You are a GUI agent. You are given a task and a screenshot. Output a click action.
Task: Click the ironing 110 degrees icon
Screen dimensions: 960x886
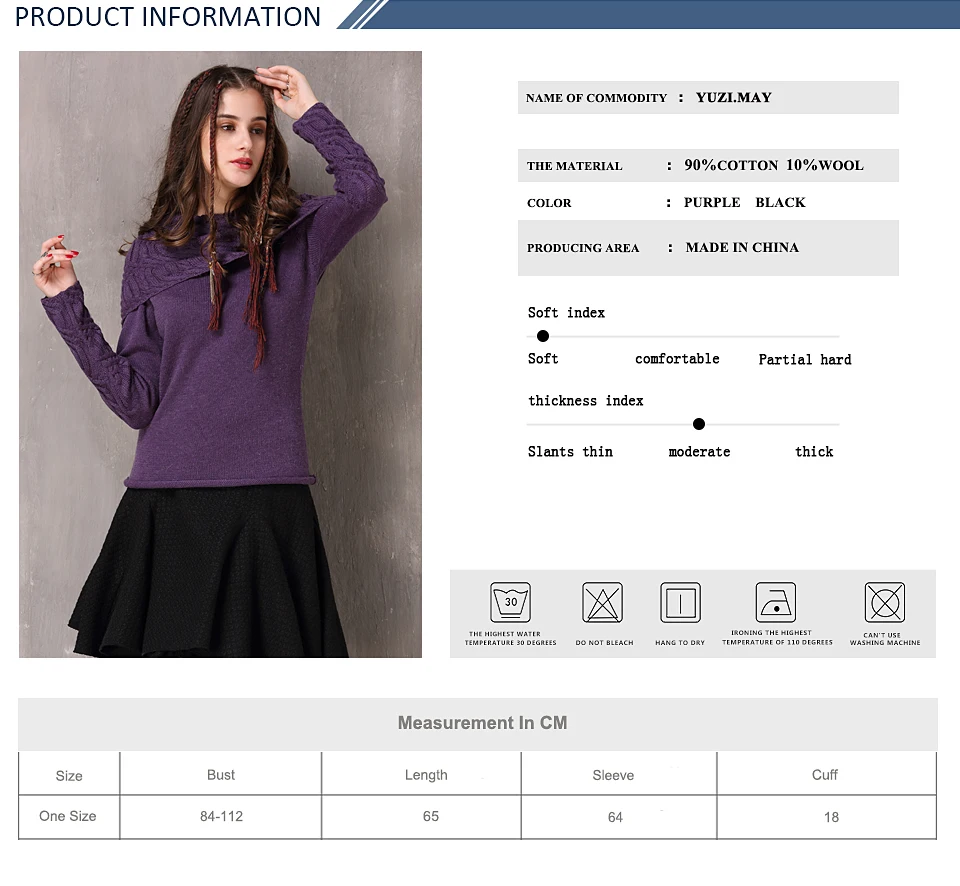click(776, 603)
